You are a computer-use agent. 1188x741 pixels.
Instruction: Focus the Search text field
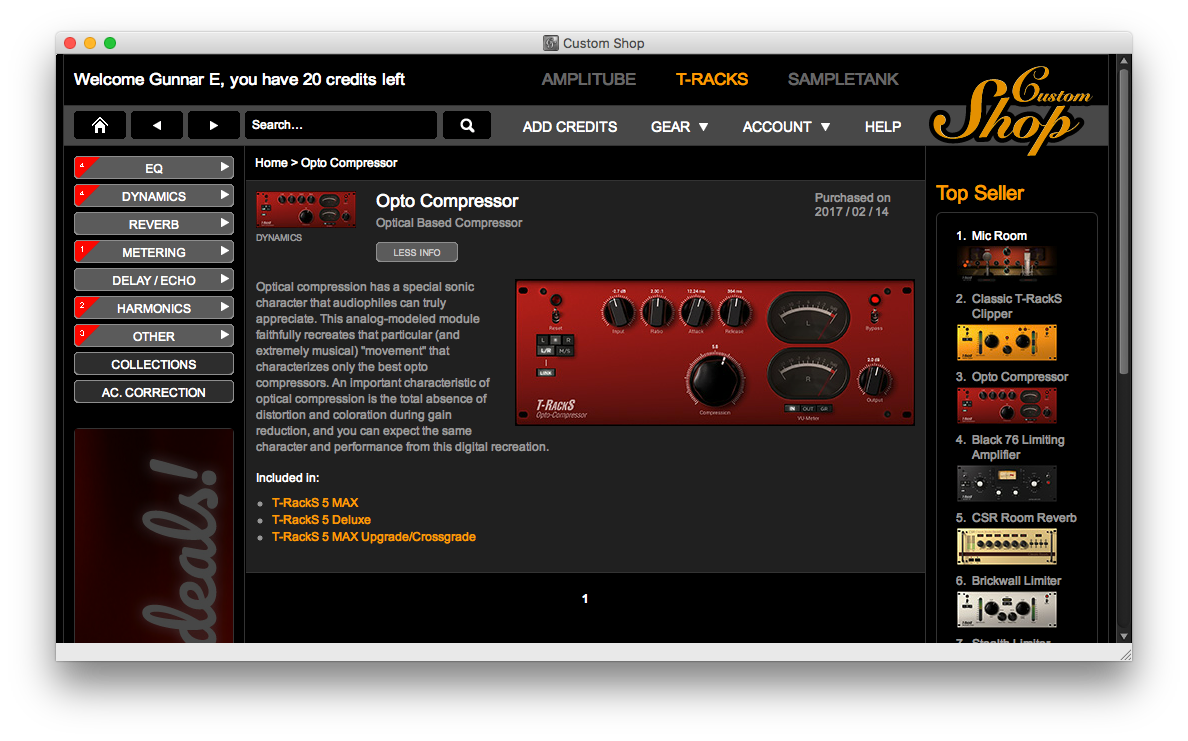pyautogui.click(x=341, y=125)
